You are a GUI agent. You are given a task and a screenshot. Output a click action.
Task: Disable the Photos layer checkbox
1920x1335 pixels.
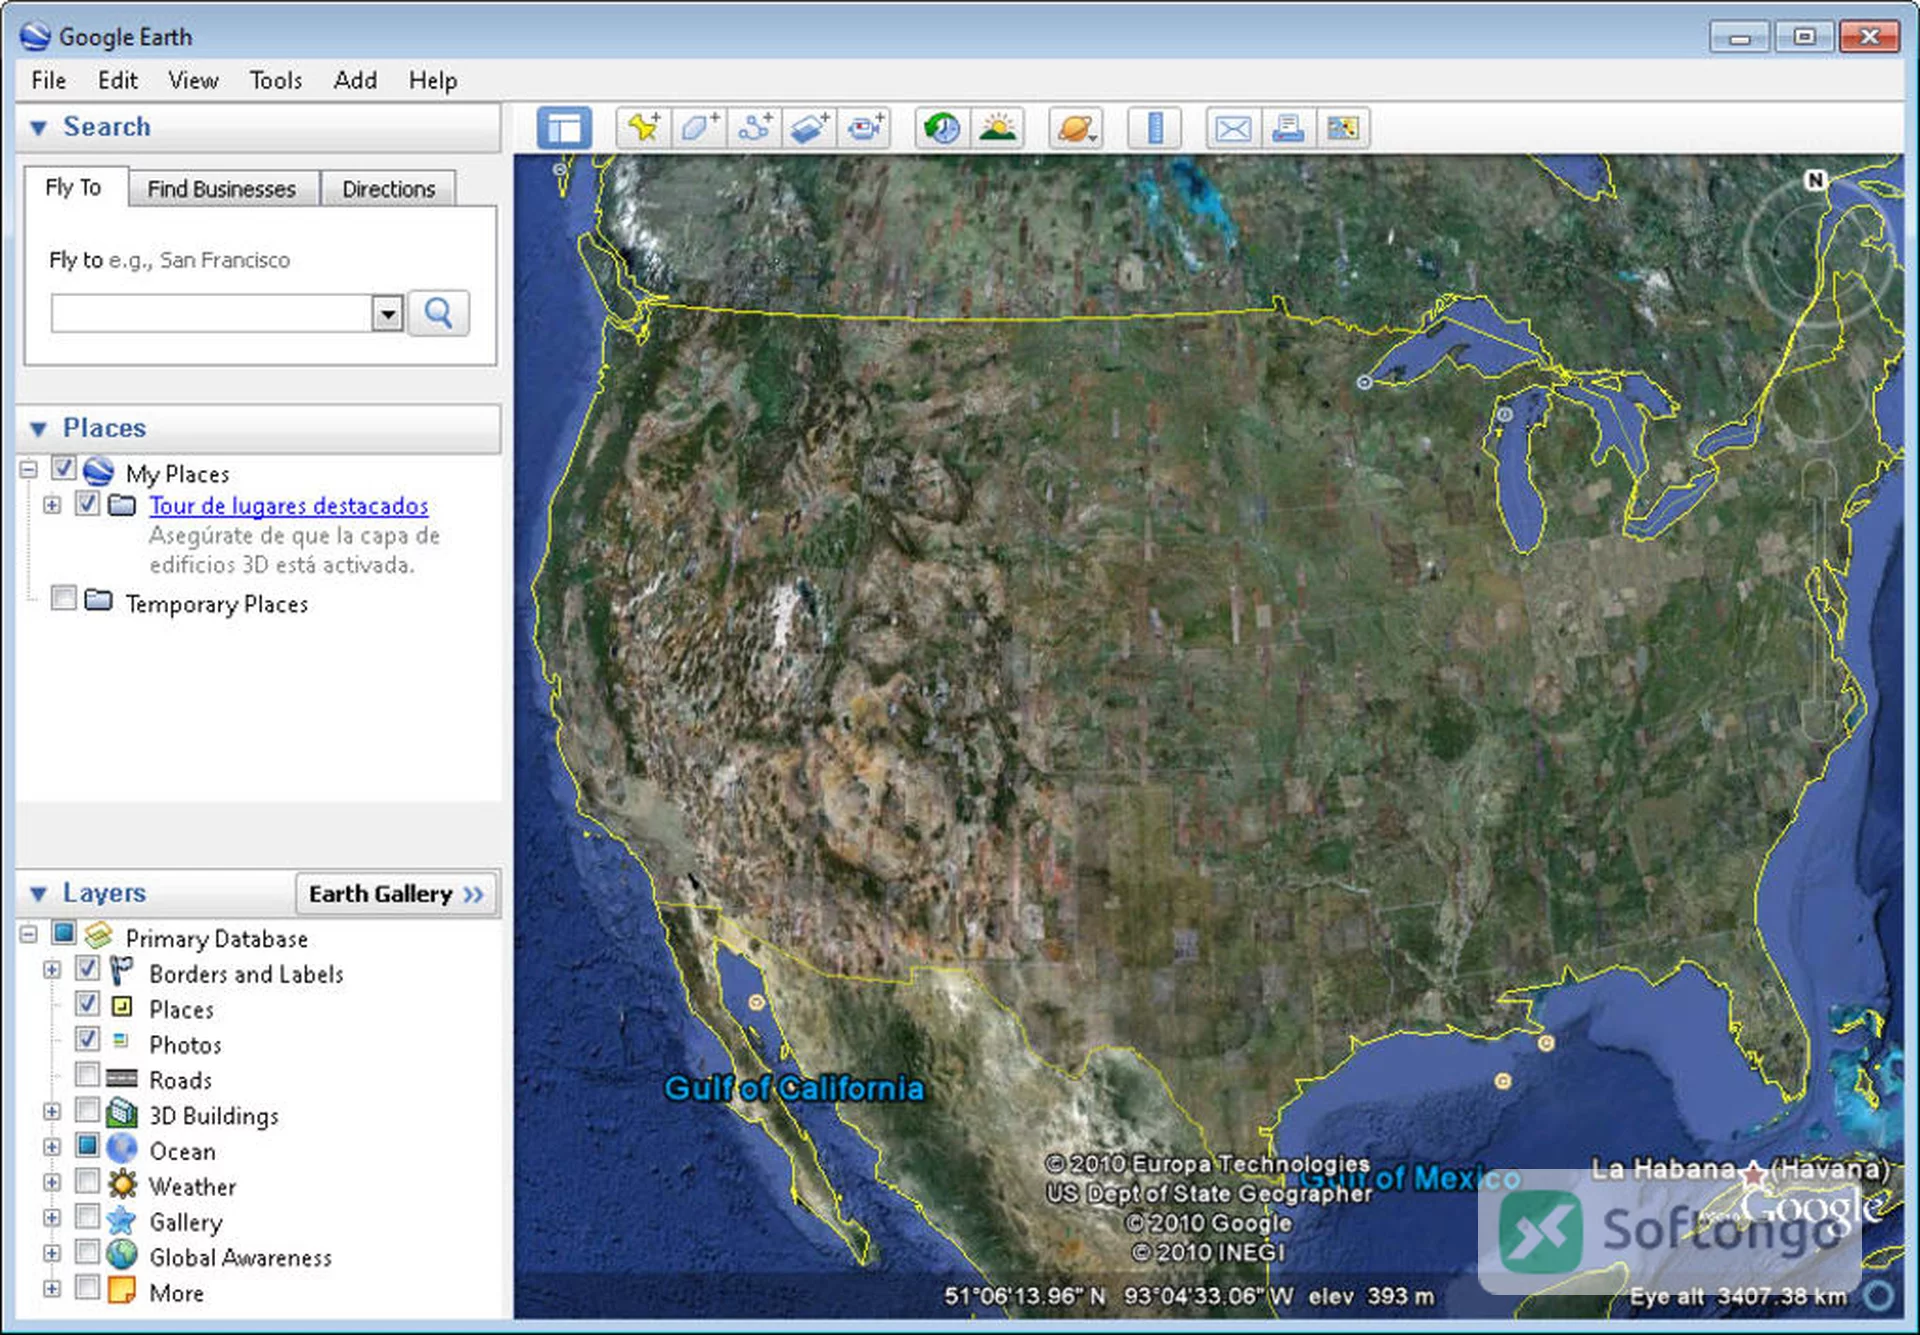coord(87,1039)
